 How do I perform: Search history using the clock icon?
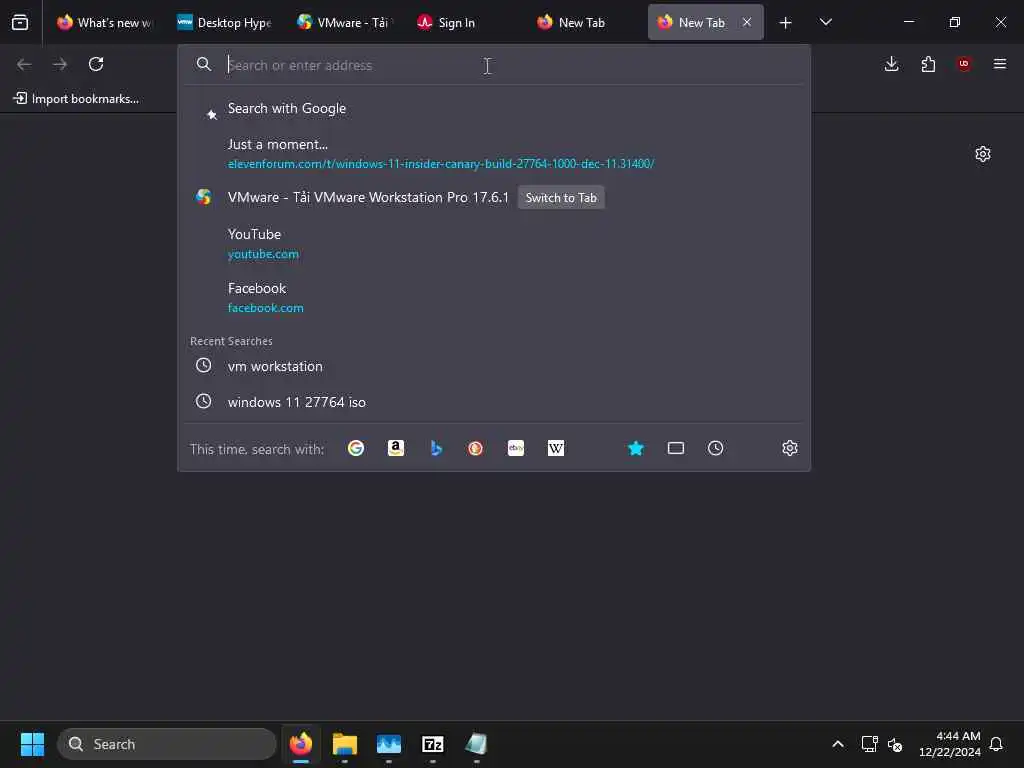pos(716,448)
